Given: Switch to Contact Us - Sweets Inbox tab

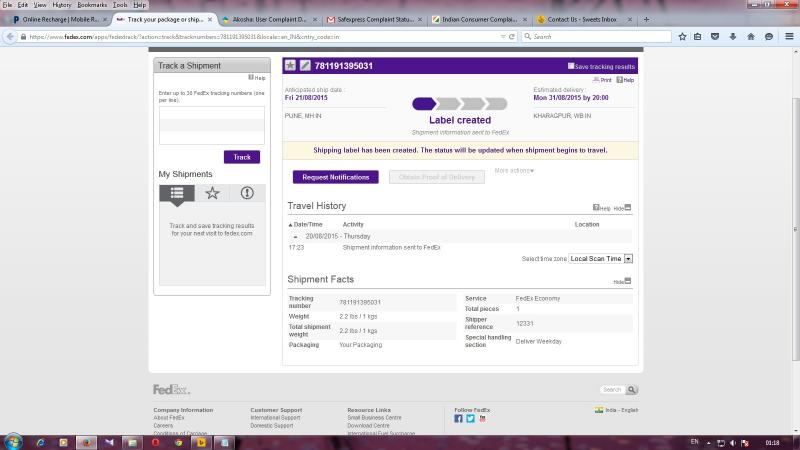Looking at the screenshot, I should tap(585, 19).
